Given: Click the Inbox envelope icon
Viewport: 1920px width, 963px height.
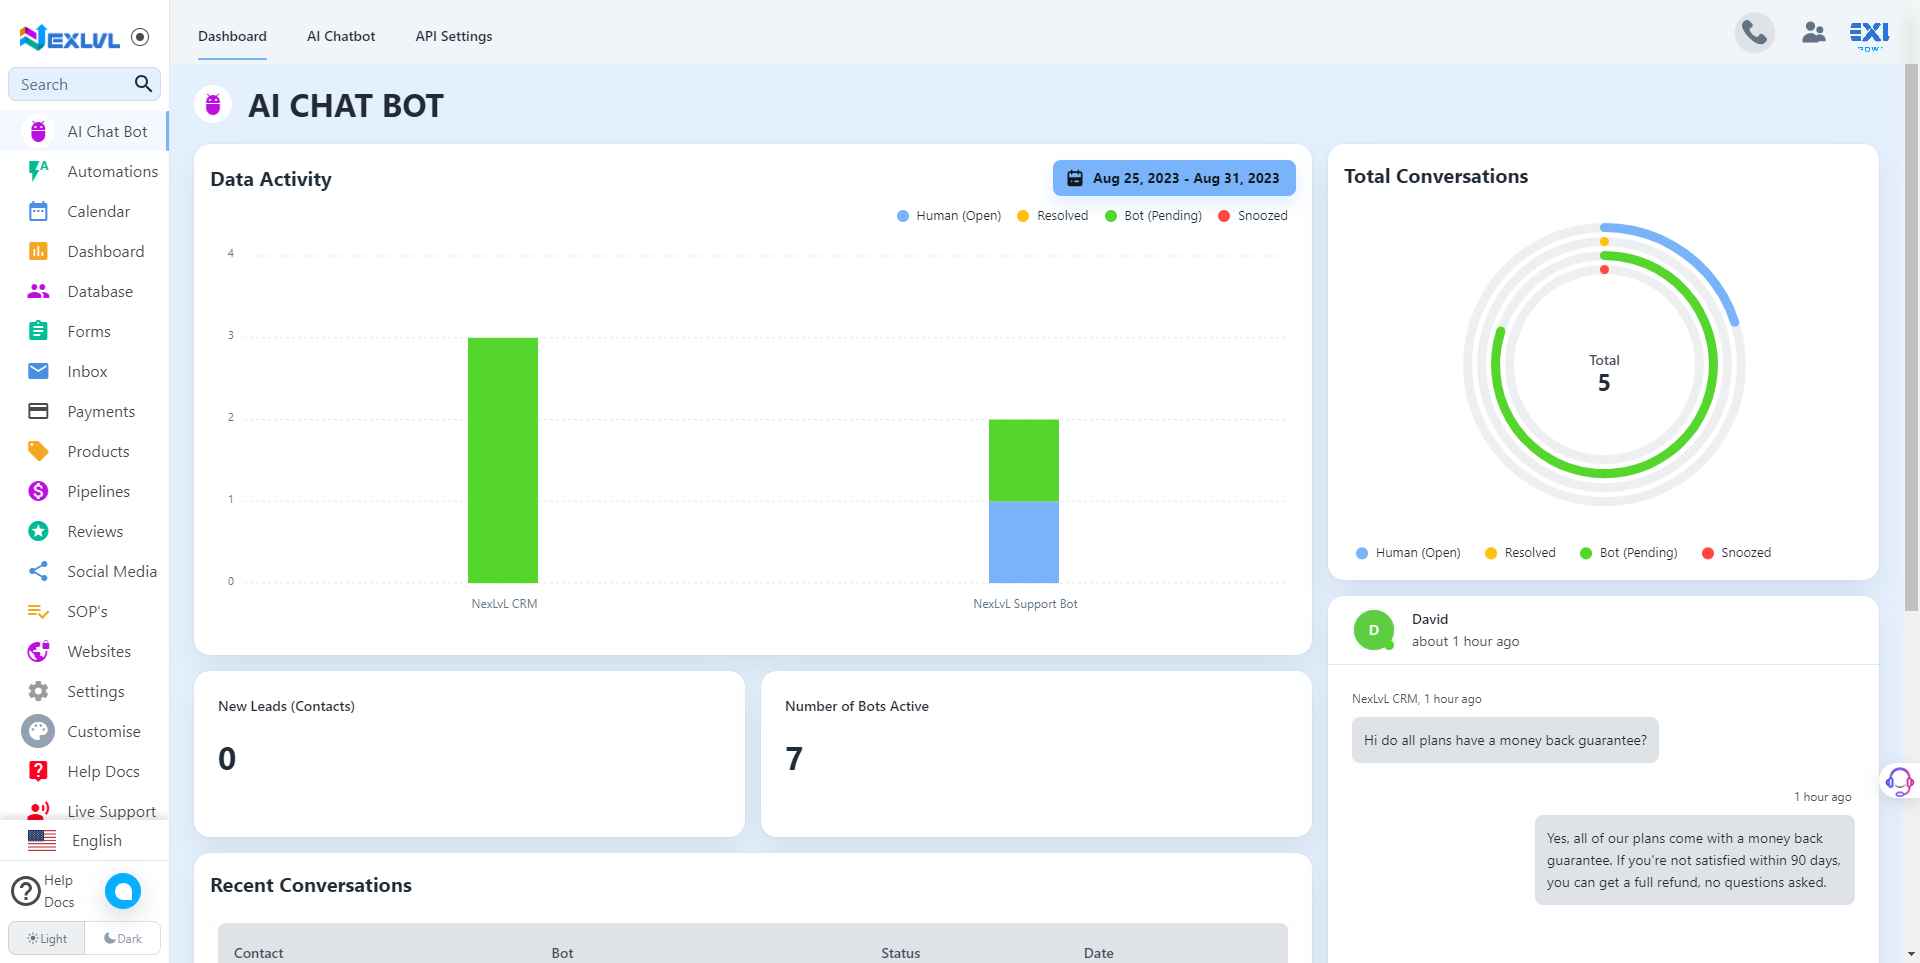Looking at the screenshot, I should [38, 371].
